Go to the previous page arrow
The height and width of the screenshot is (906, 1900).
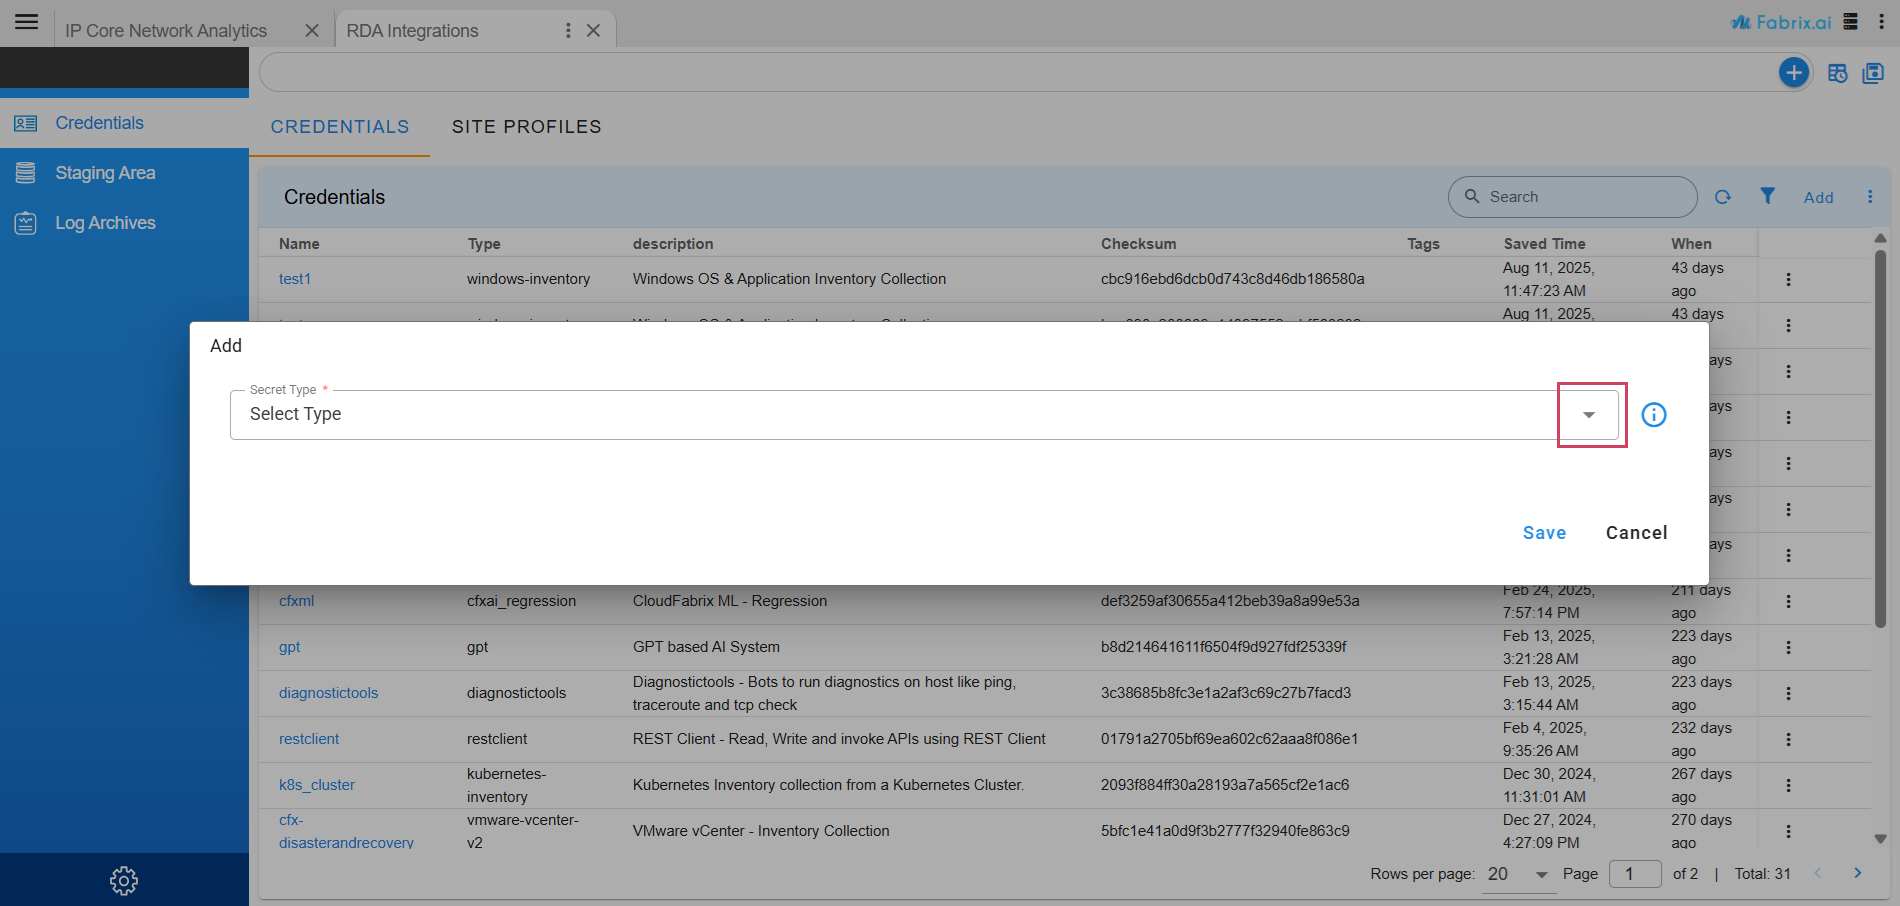coord(1818,874)
